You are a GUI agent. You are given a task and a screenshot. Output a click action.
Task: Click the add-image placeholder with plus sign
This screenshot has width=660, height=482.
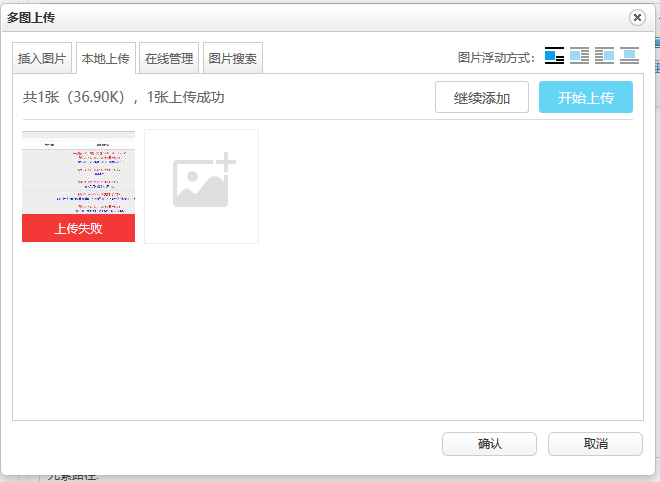[201, 186]
